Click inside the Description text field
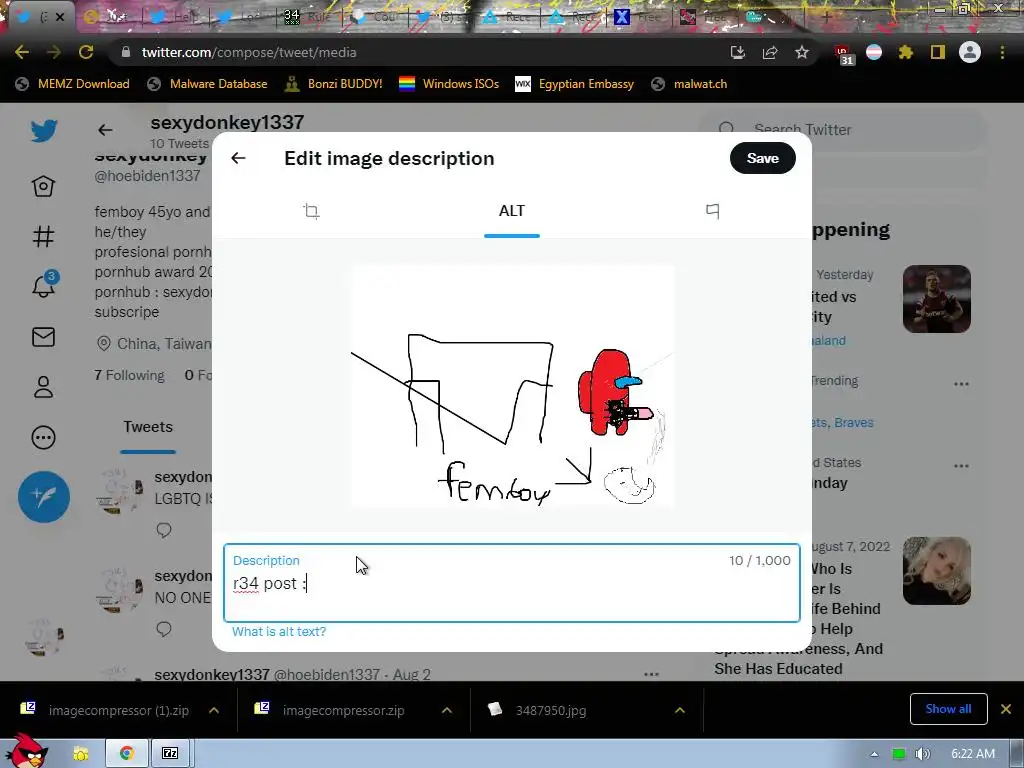1024x768 pixels. [x=511, y=583]
